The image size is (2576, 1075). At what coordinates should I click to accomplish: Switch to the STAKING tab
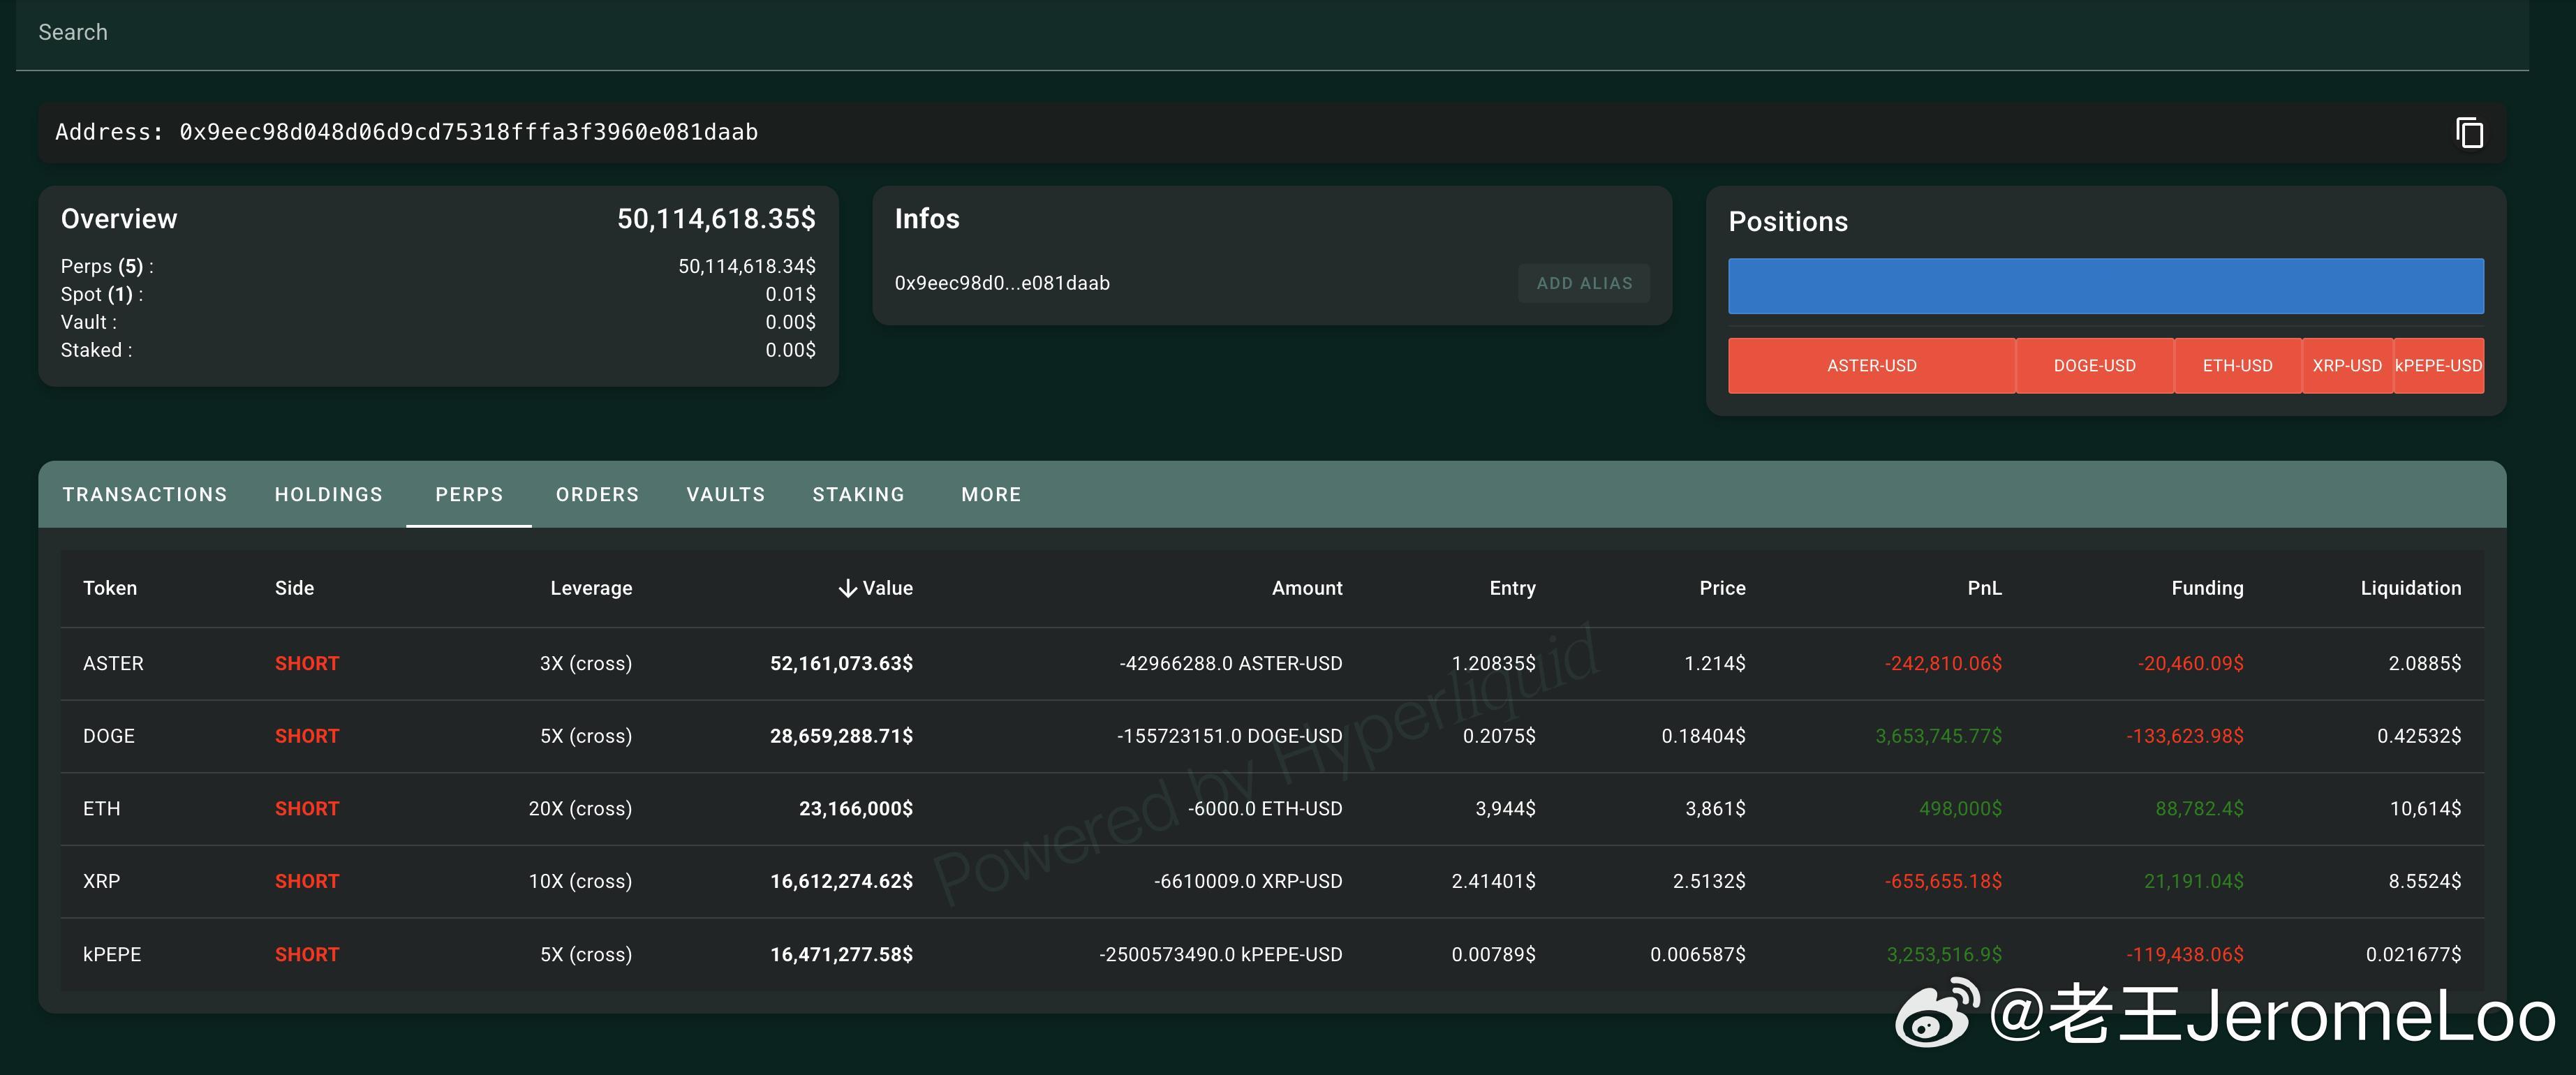click(x=858, y=494)
